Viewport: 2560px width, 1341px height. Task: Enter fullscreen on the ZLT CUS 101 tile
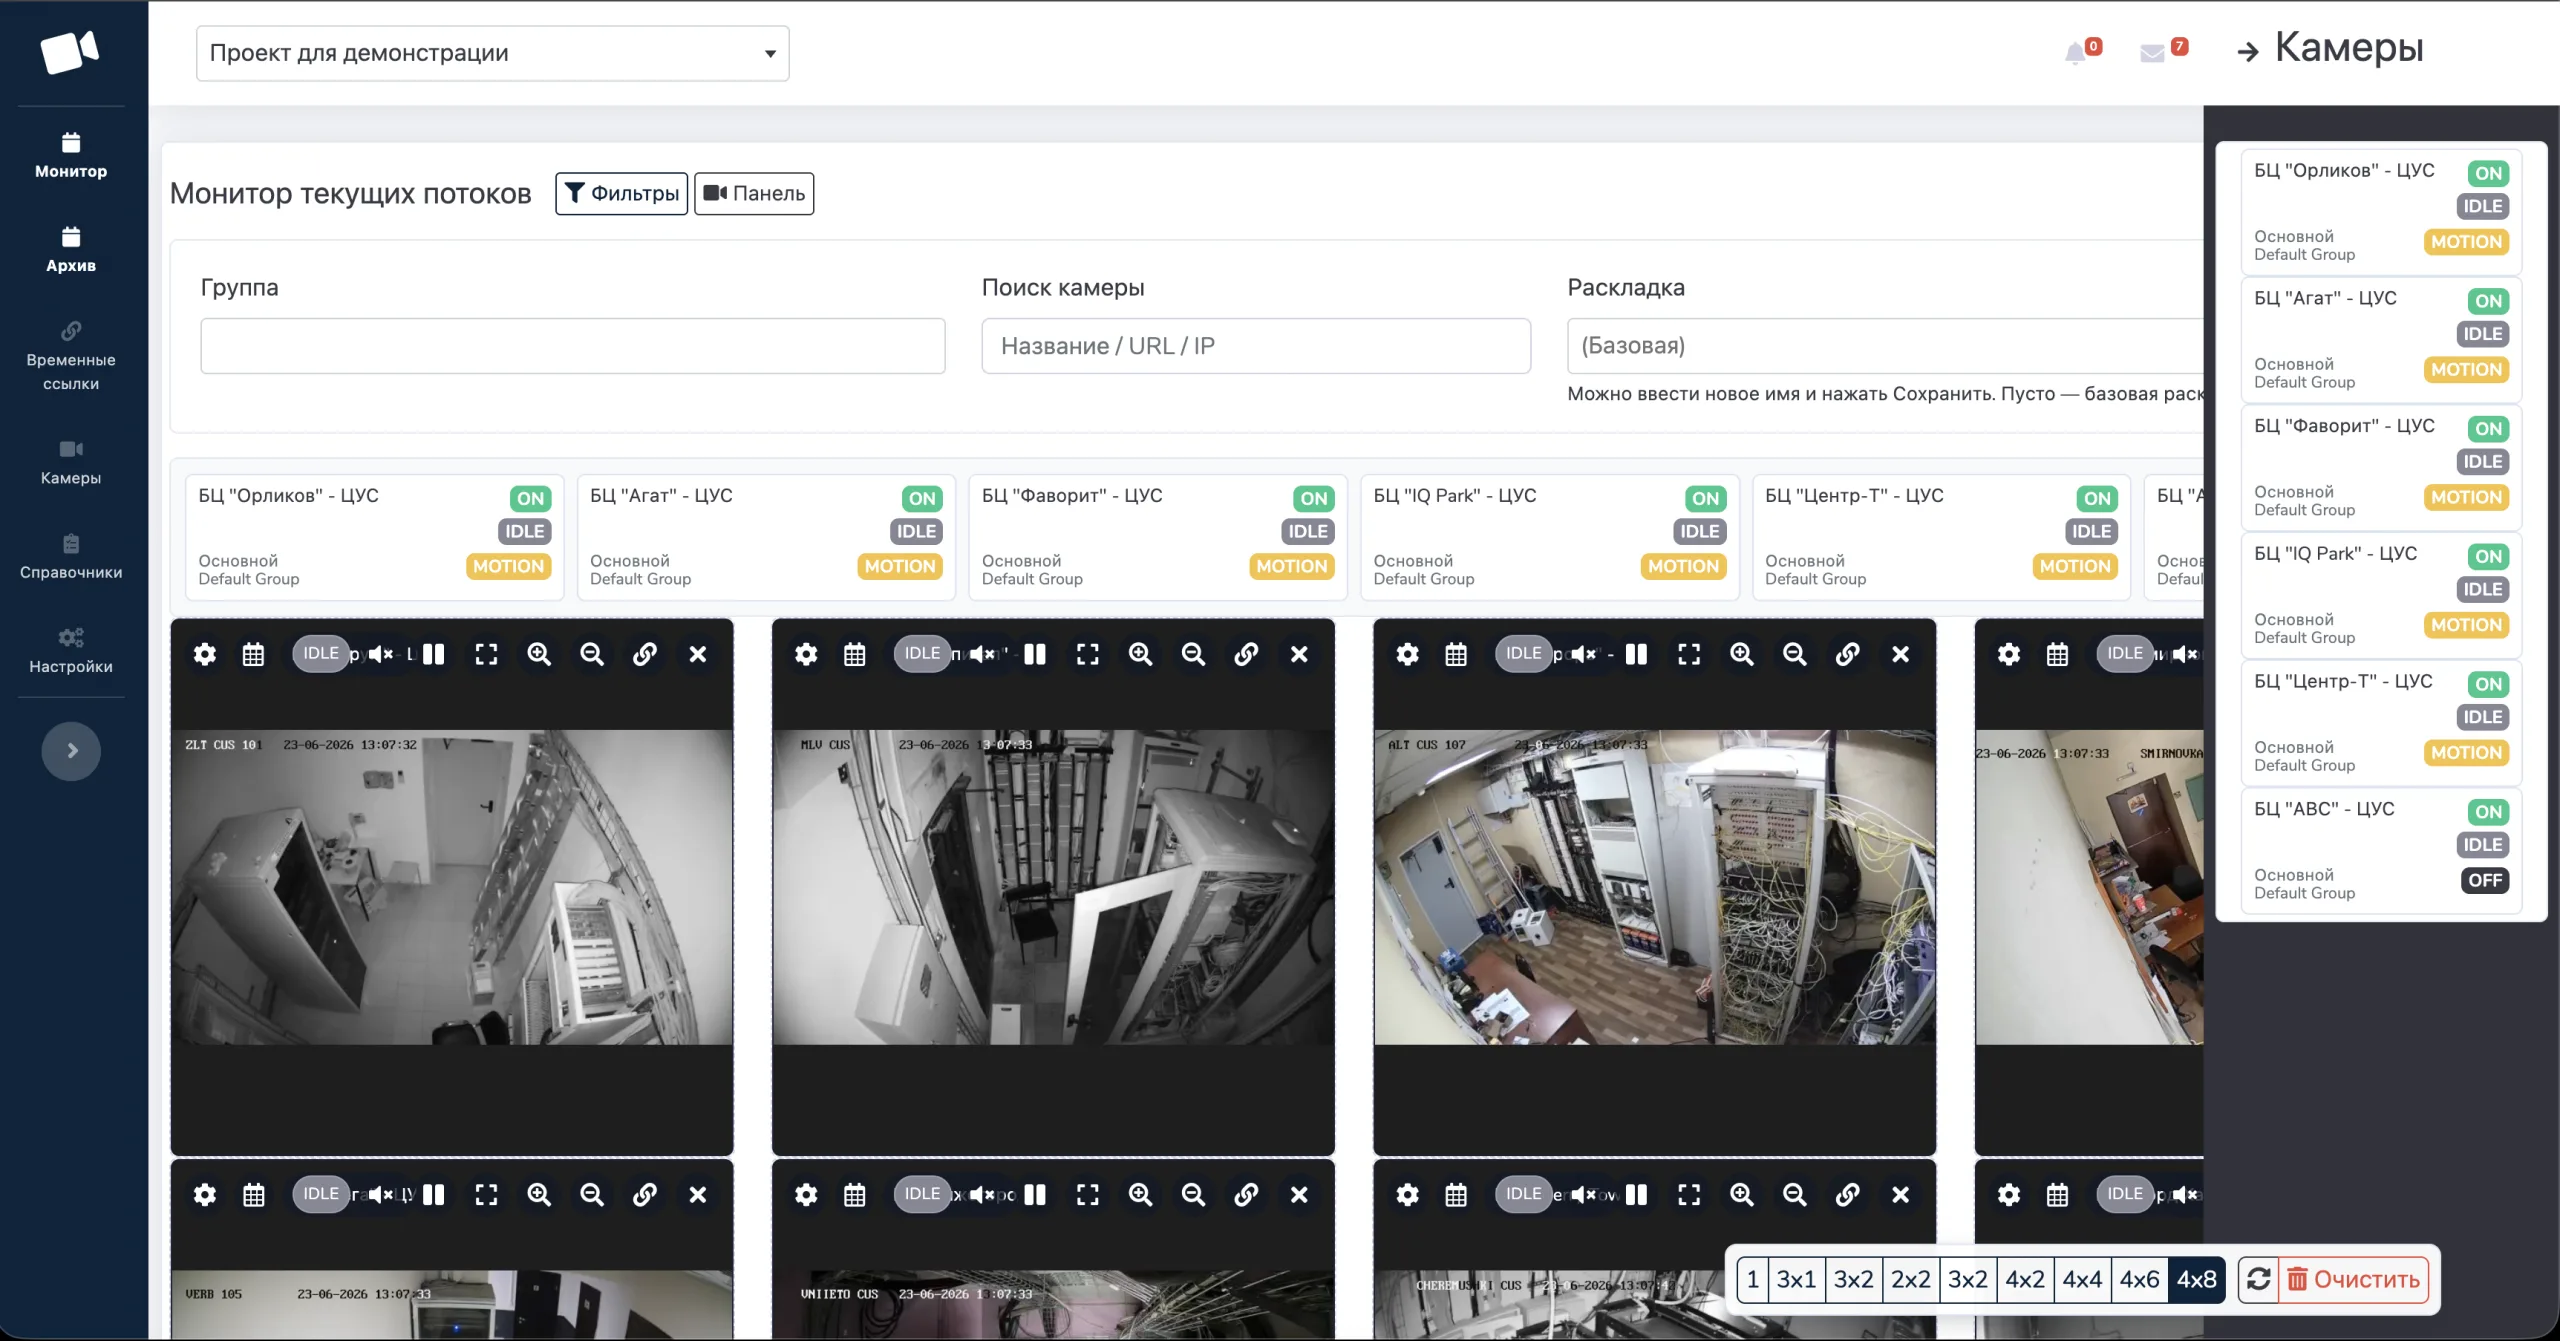click(x=486, y=654)
